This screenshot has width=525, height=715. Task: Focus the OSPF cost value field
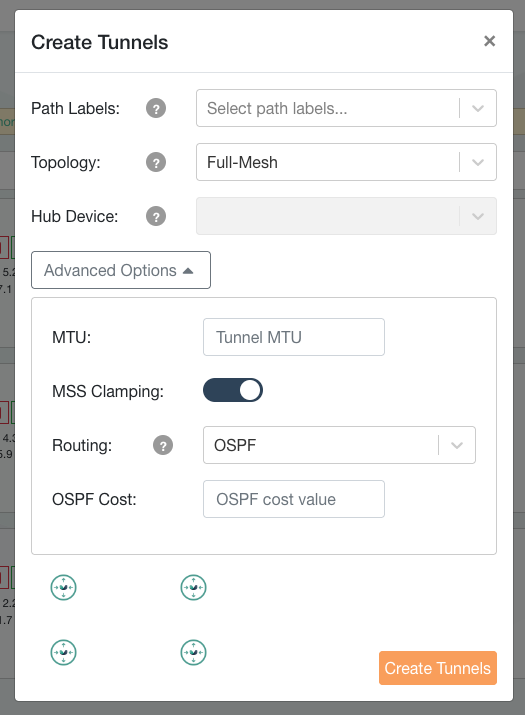294,499
